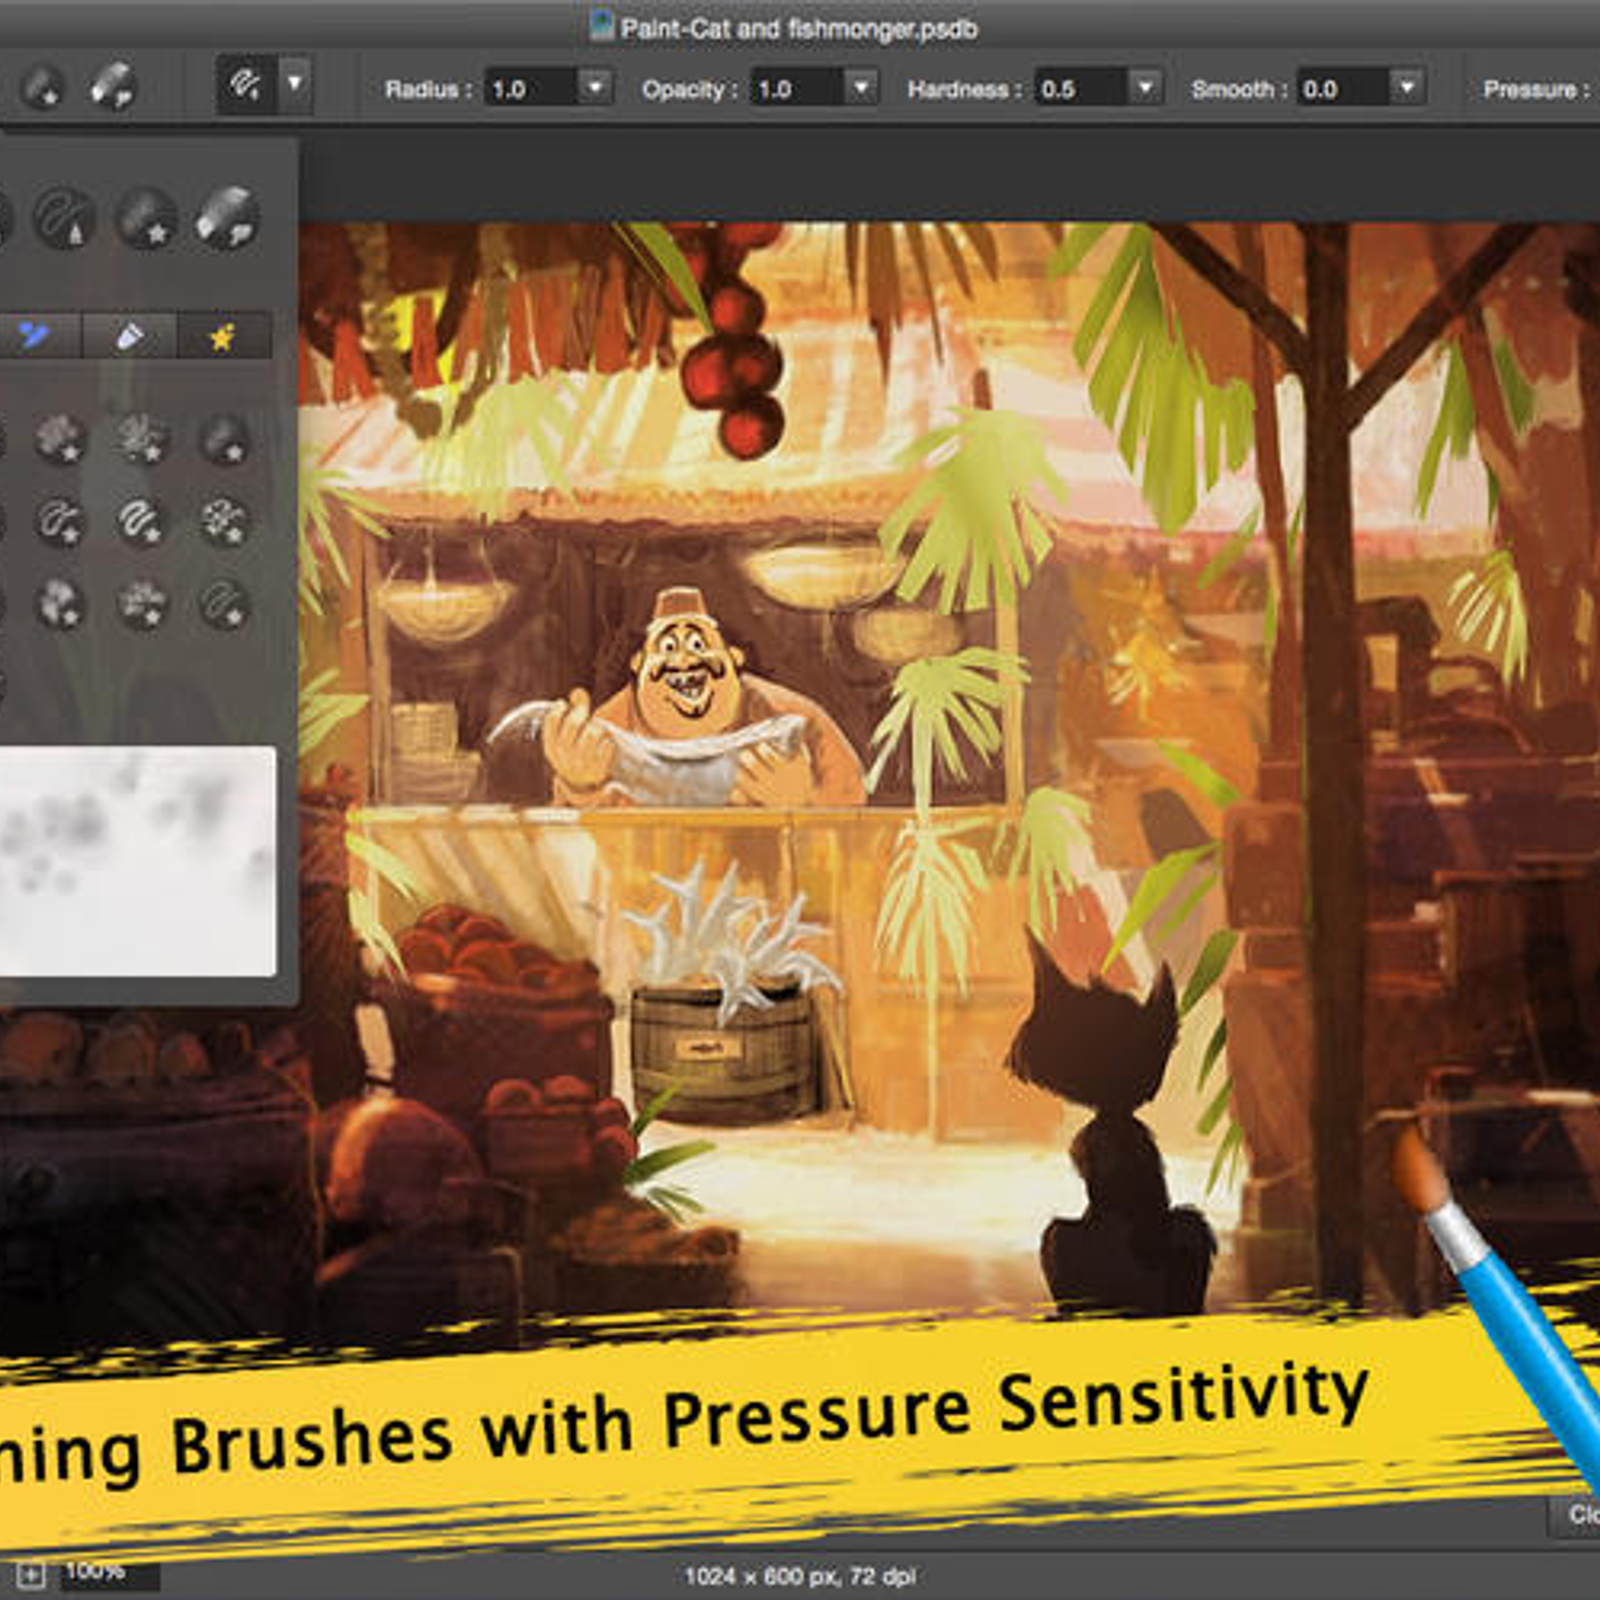Open the Opacity dropdown arrow

point(862,88)
